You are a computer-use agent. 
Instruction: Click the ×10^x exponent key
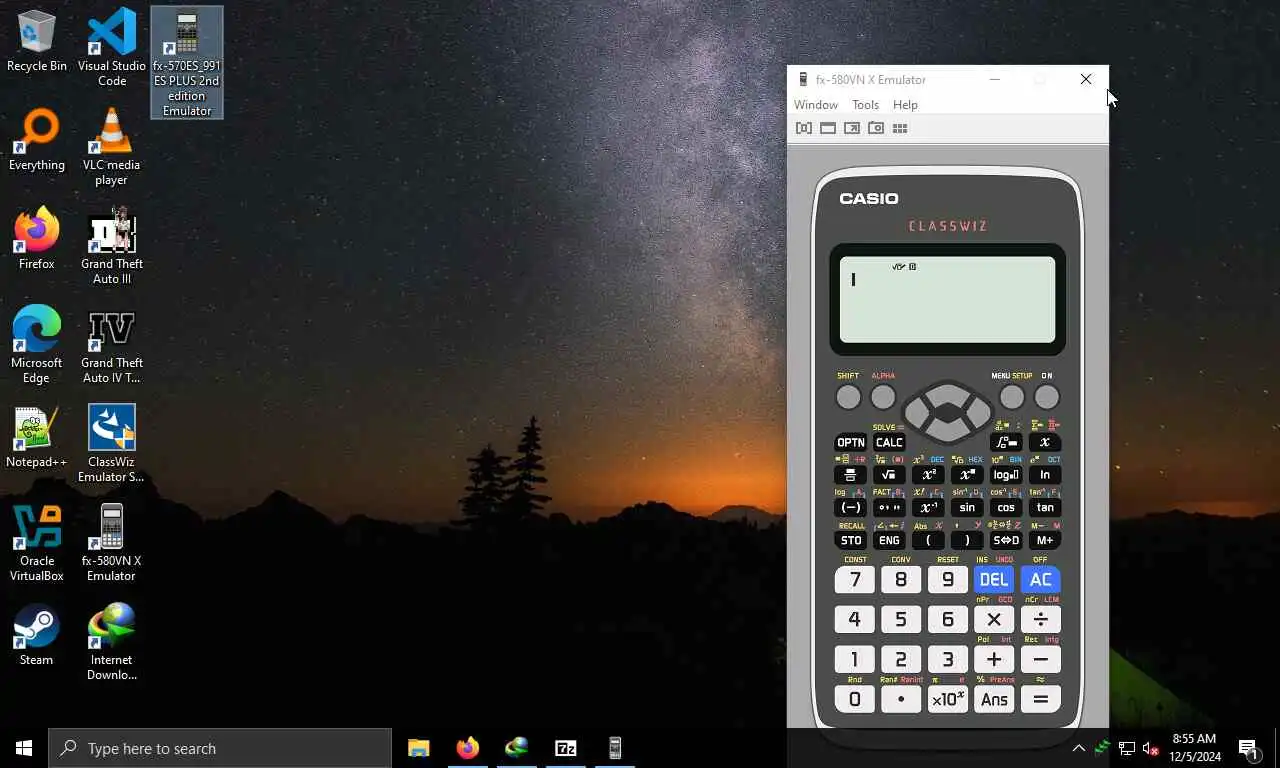coord(948,699)
